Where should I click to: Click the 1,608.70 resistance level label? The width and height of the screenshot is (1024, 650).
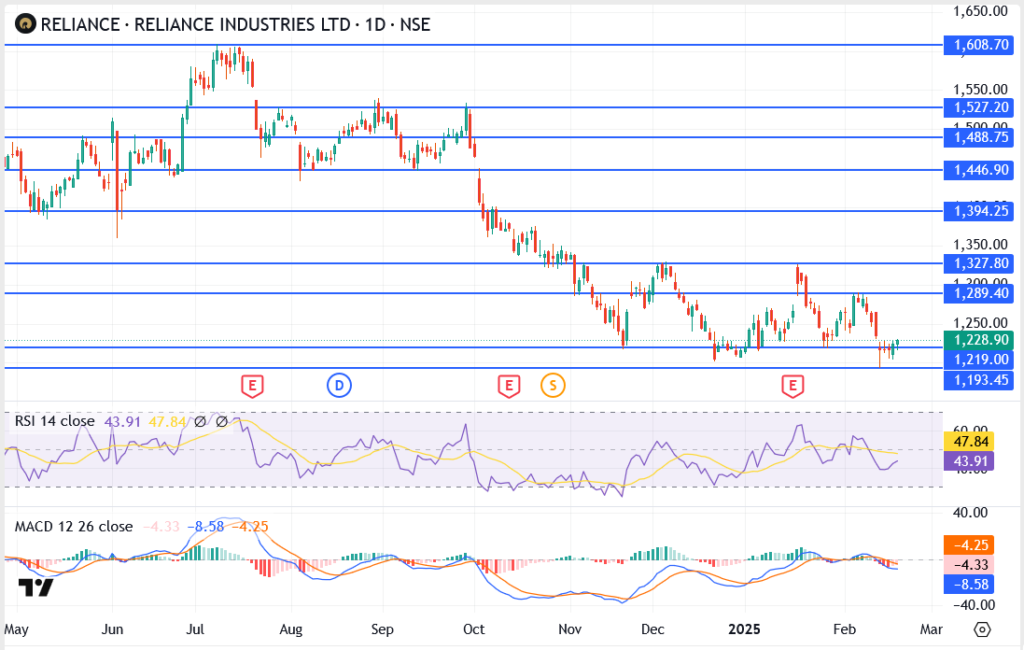tap(980, 45)
